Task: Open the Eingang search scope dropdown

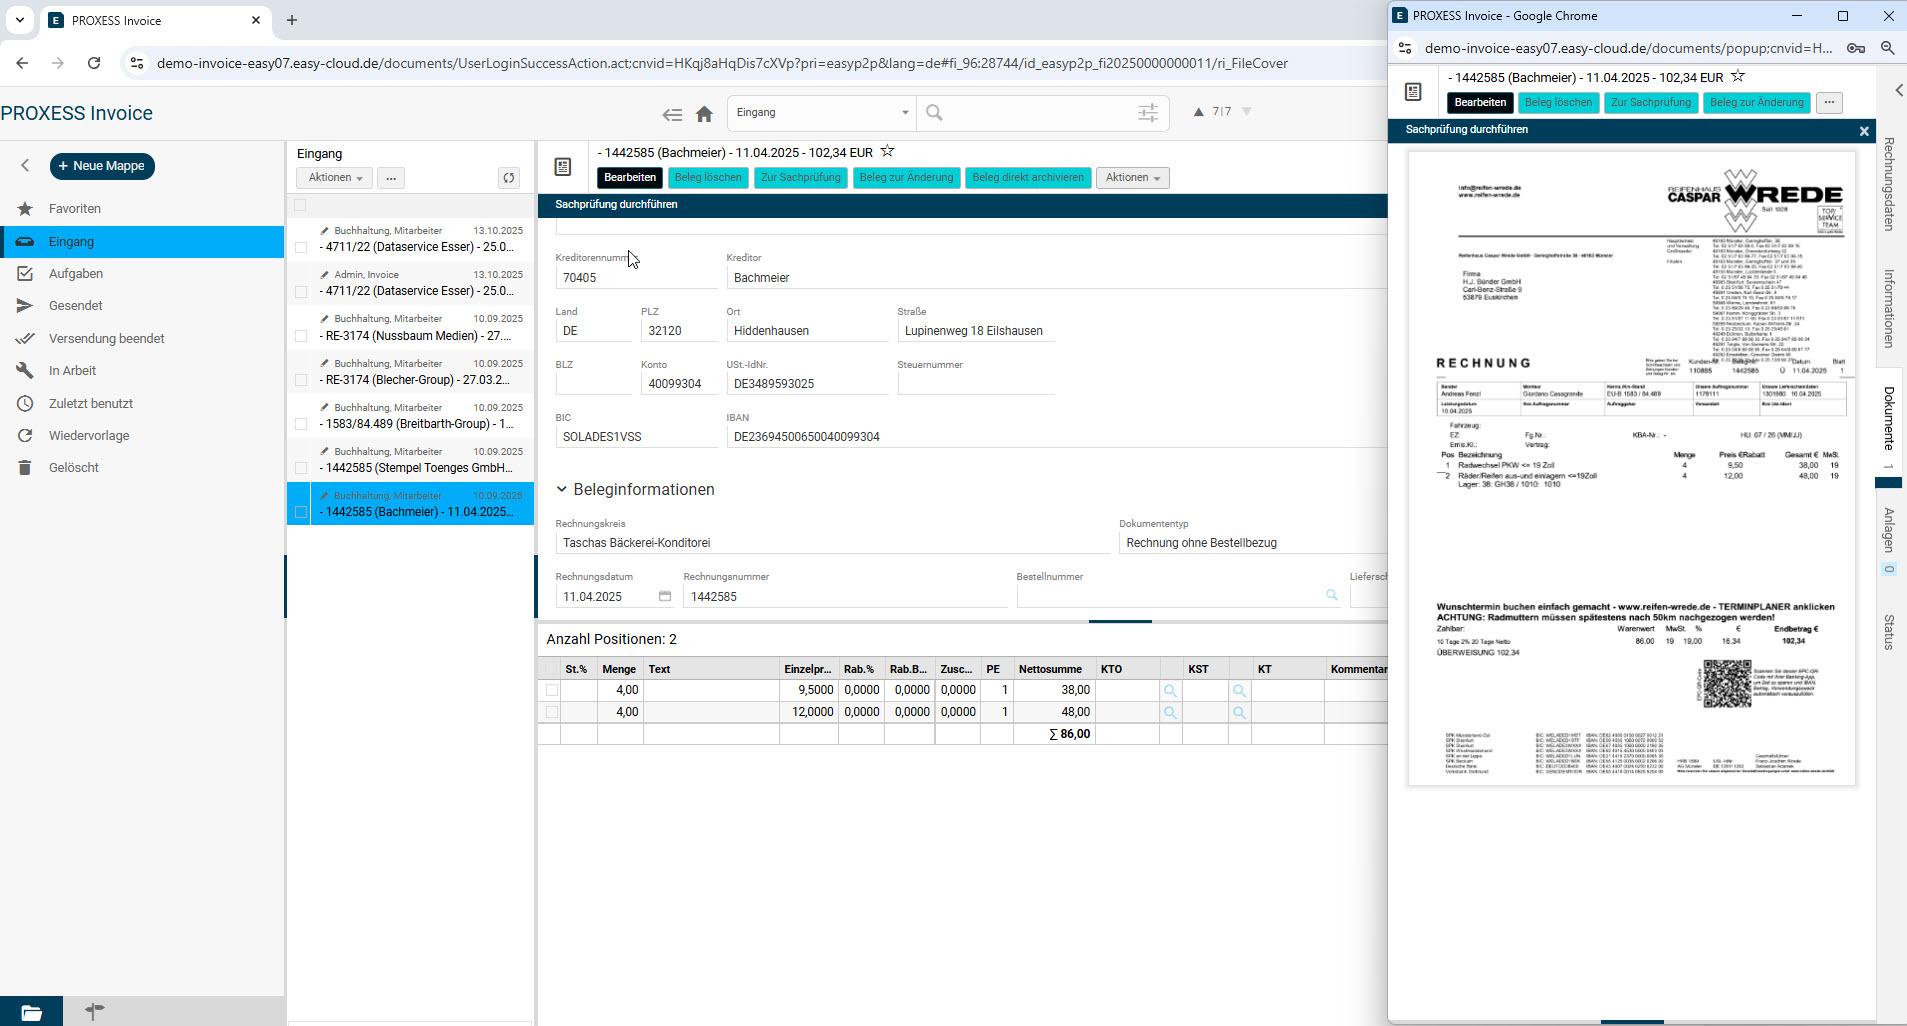Action: 821,113
